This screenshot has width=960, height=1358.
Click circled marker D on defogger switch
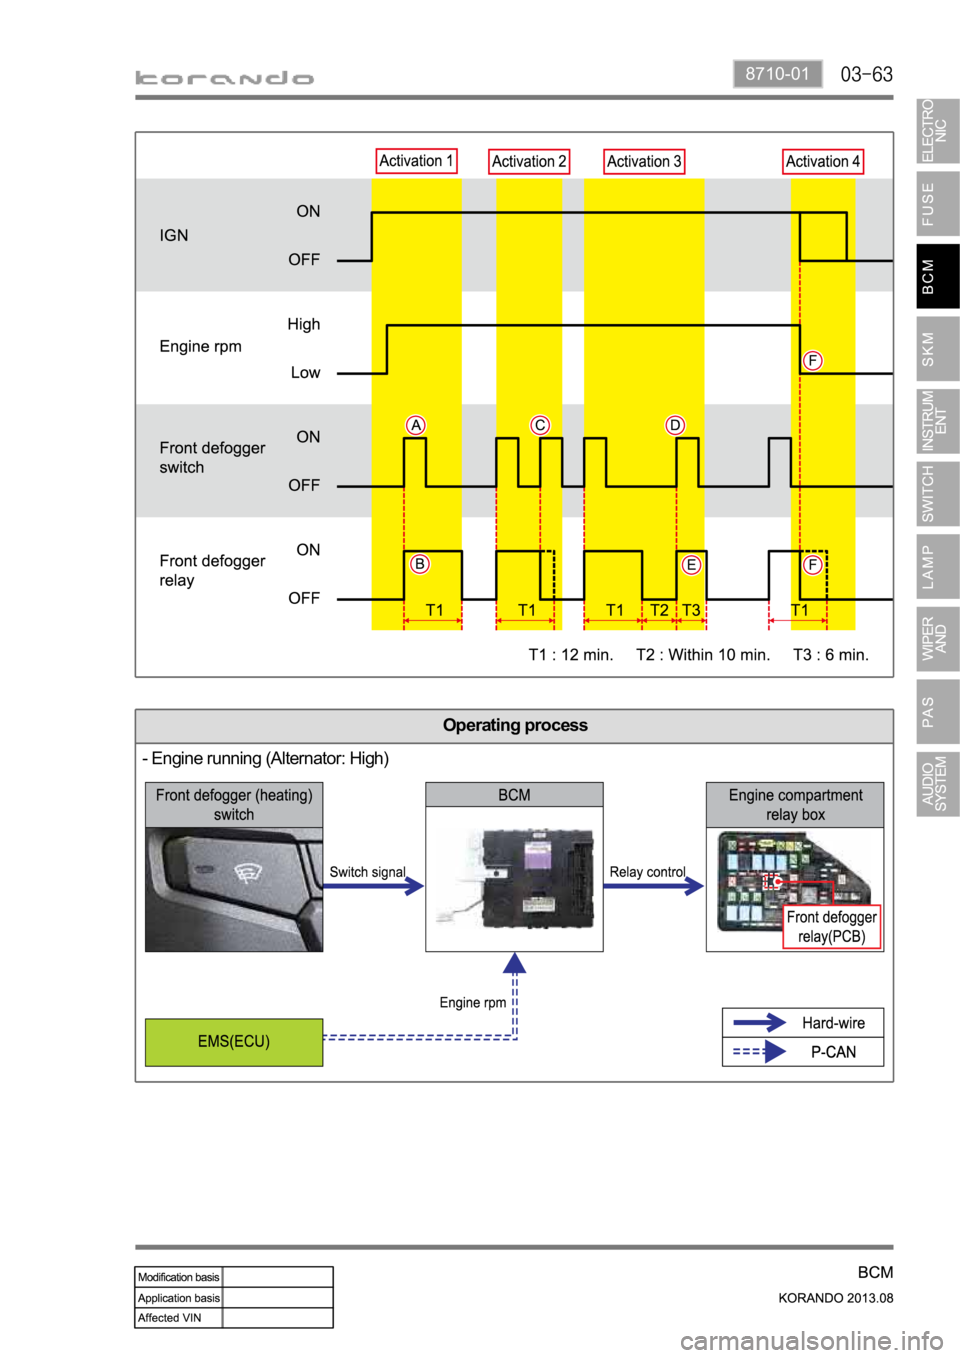[675, 425]
